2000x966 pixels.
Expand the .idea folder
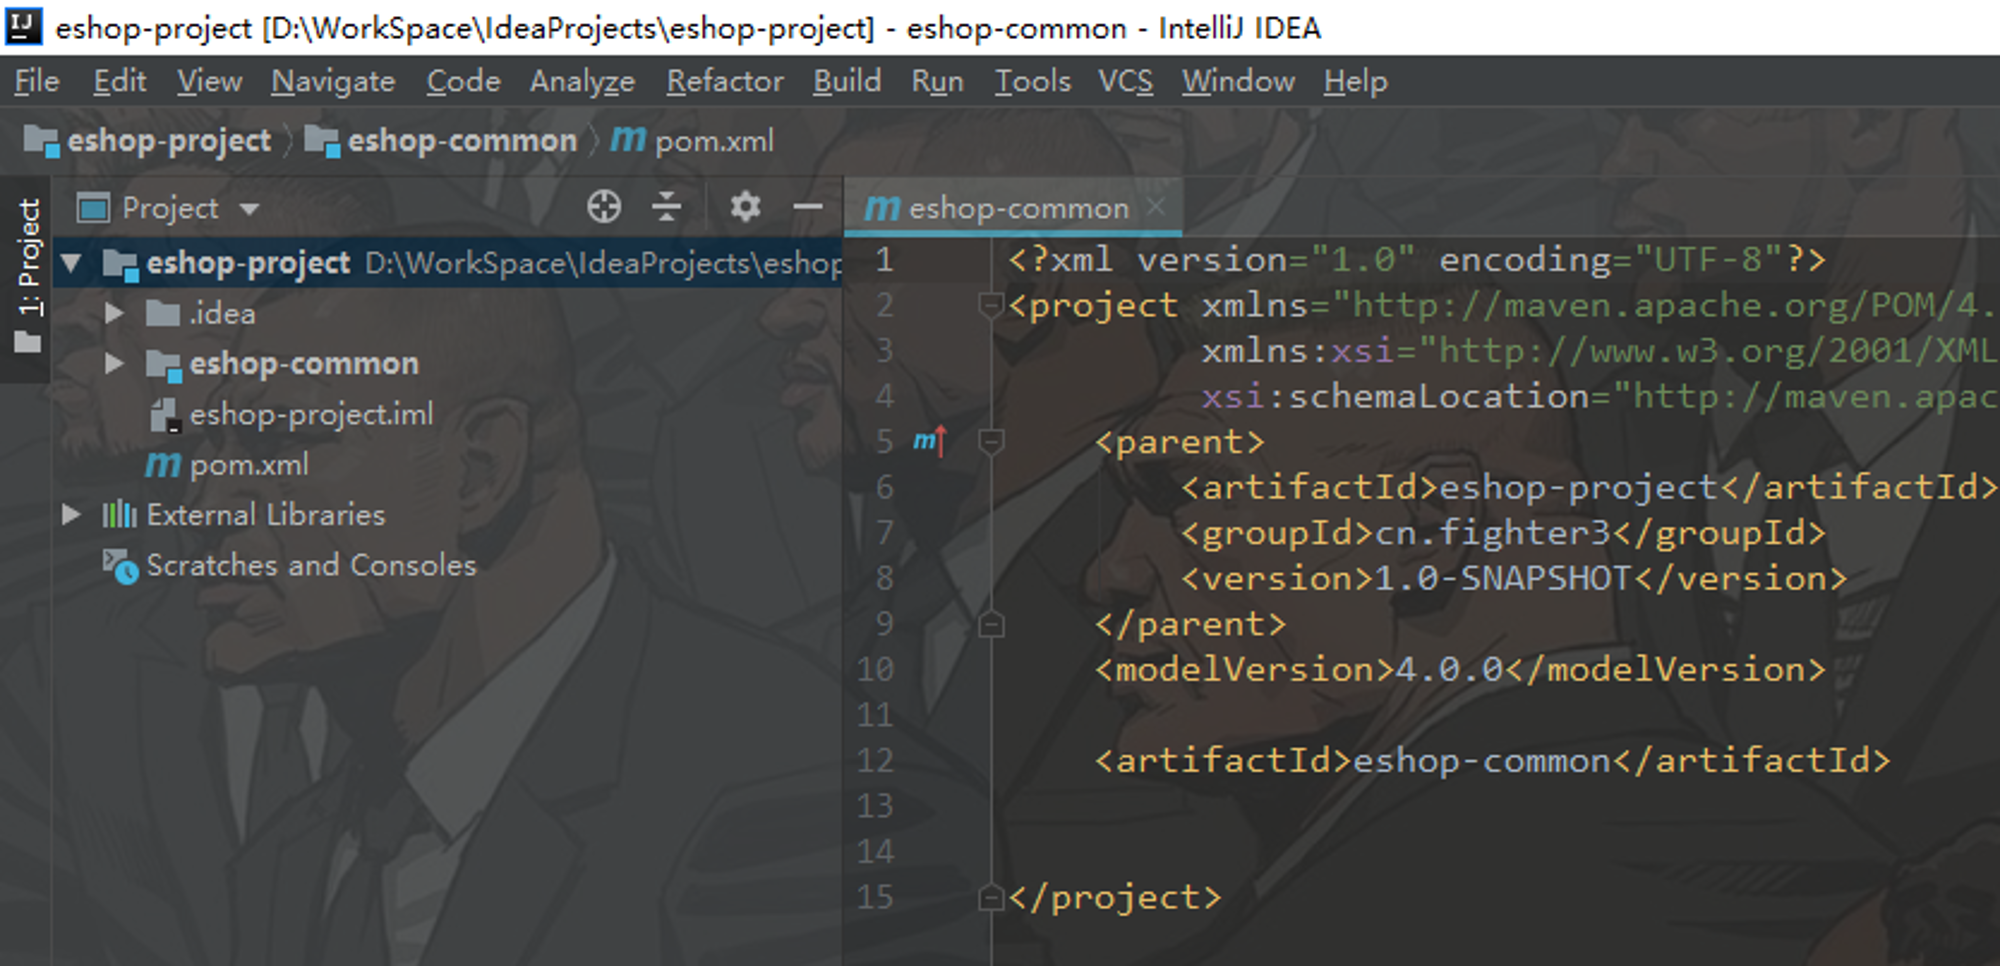click(114, 313)
